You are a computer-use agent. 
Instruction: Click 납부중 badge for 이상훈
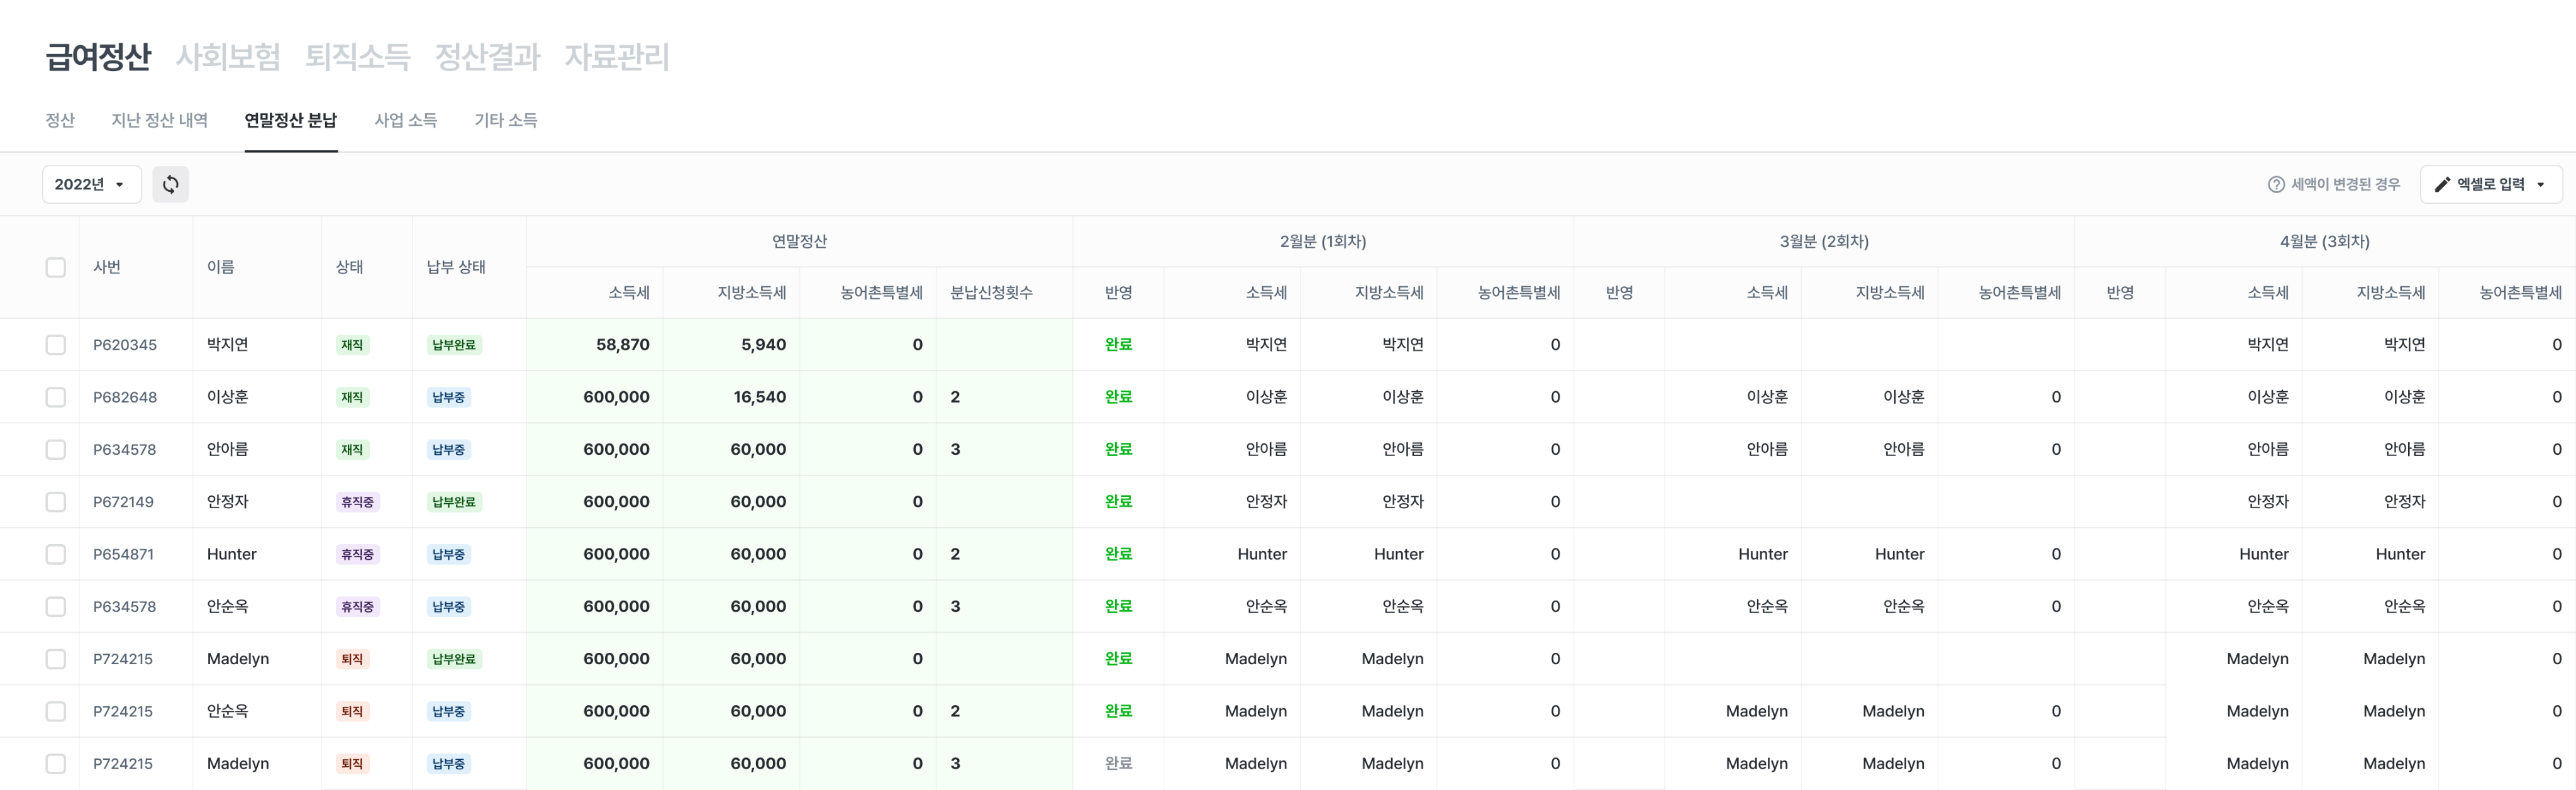(448, 397)
